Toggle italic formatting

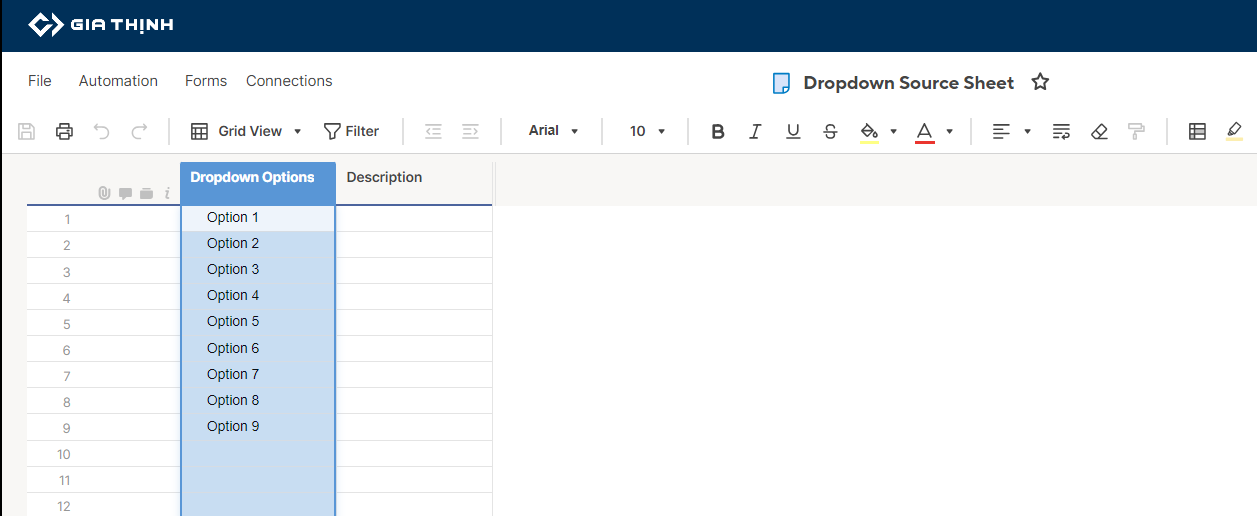[755, 131]
